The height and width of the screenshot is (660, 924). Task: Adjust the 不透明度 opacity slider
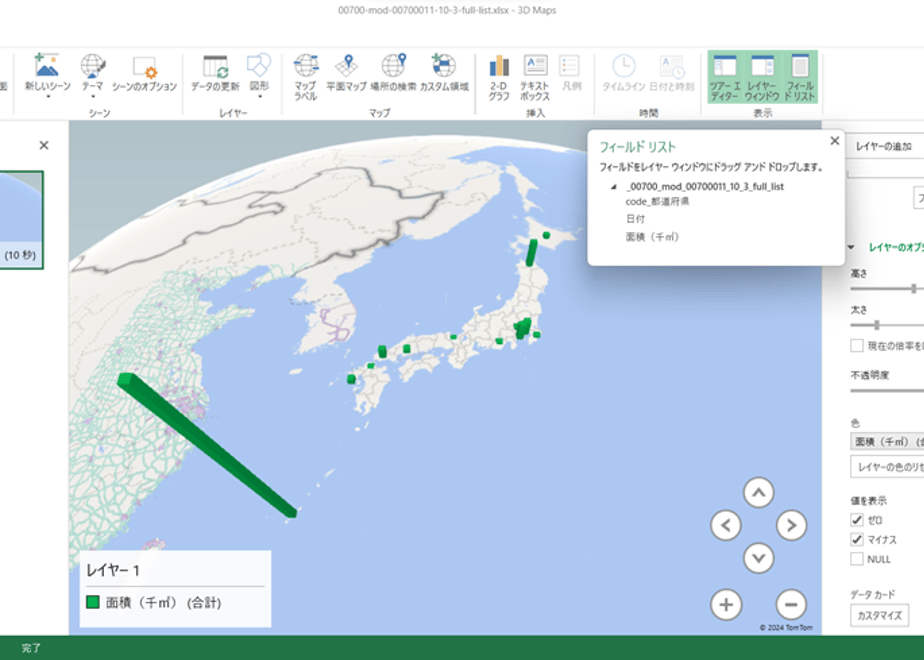887,391
